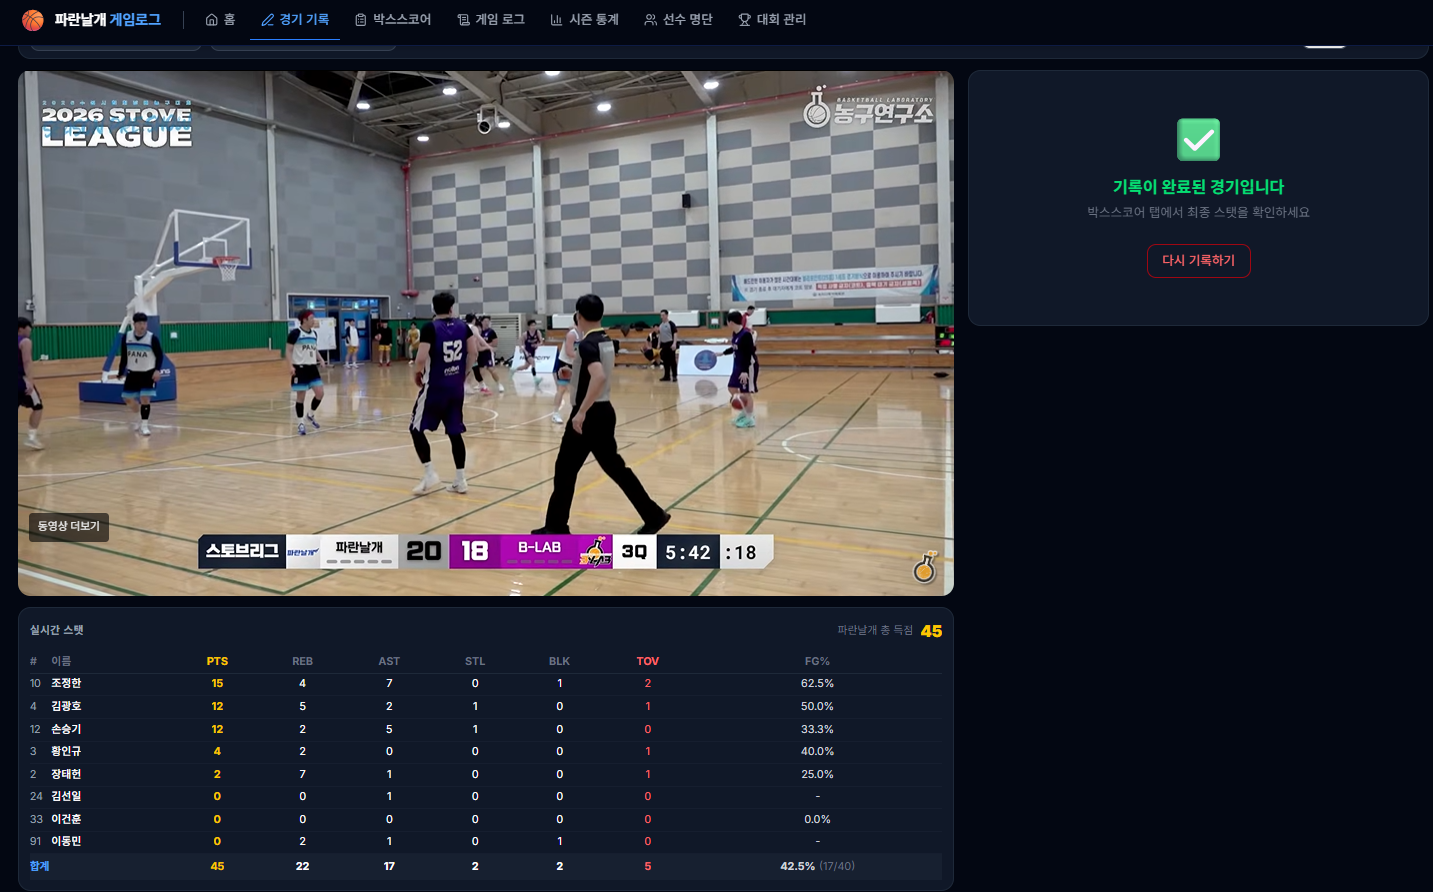Image resolution: width=1433 pixels, height=892 pixels.
Task: Click the 동영상 더보기 button
Action: click(69, 526)
